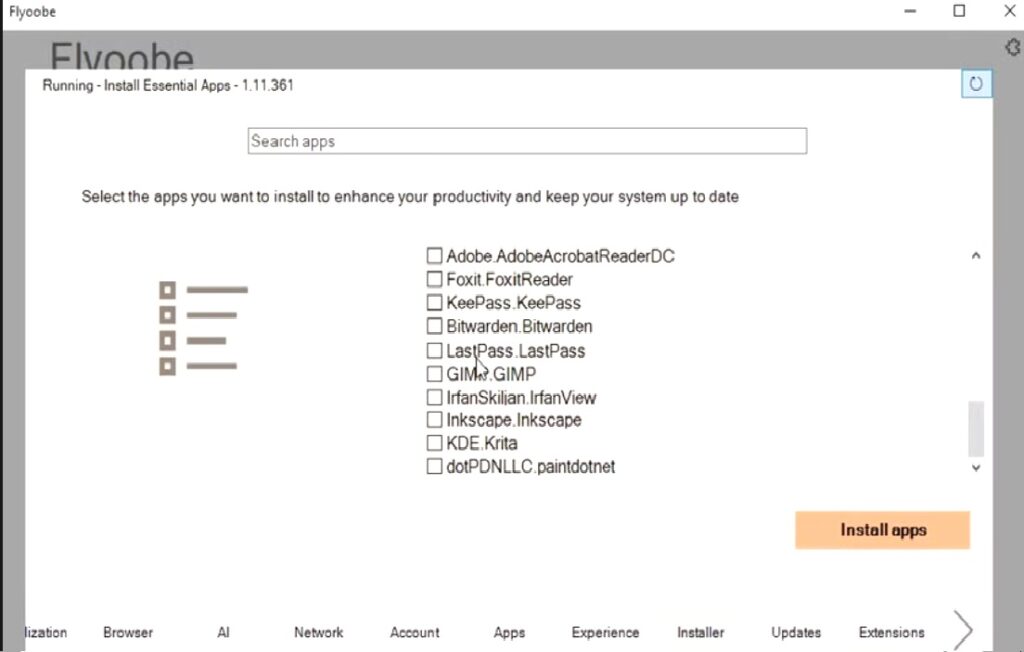Select the Foxit.FoxitReader checkbox
The height and width of the screenshot is (652, 1024).
coord(434,279)
